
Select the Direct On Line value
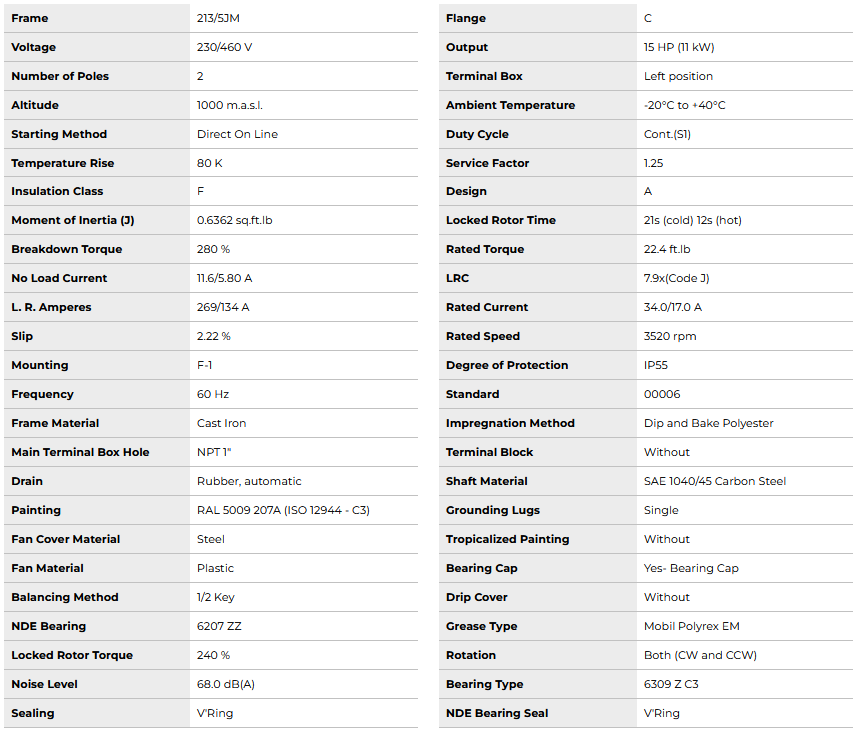click(237, 134)
